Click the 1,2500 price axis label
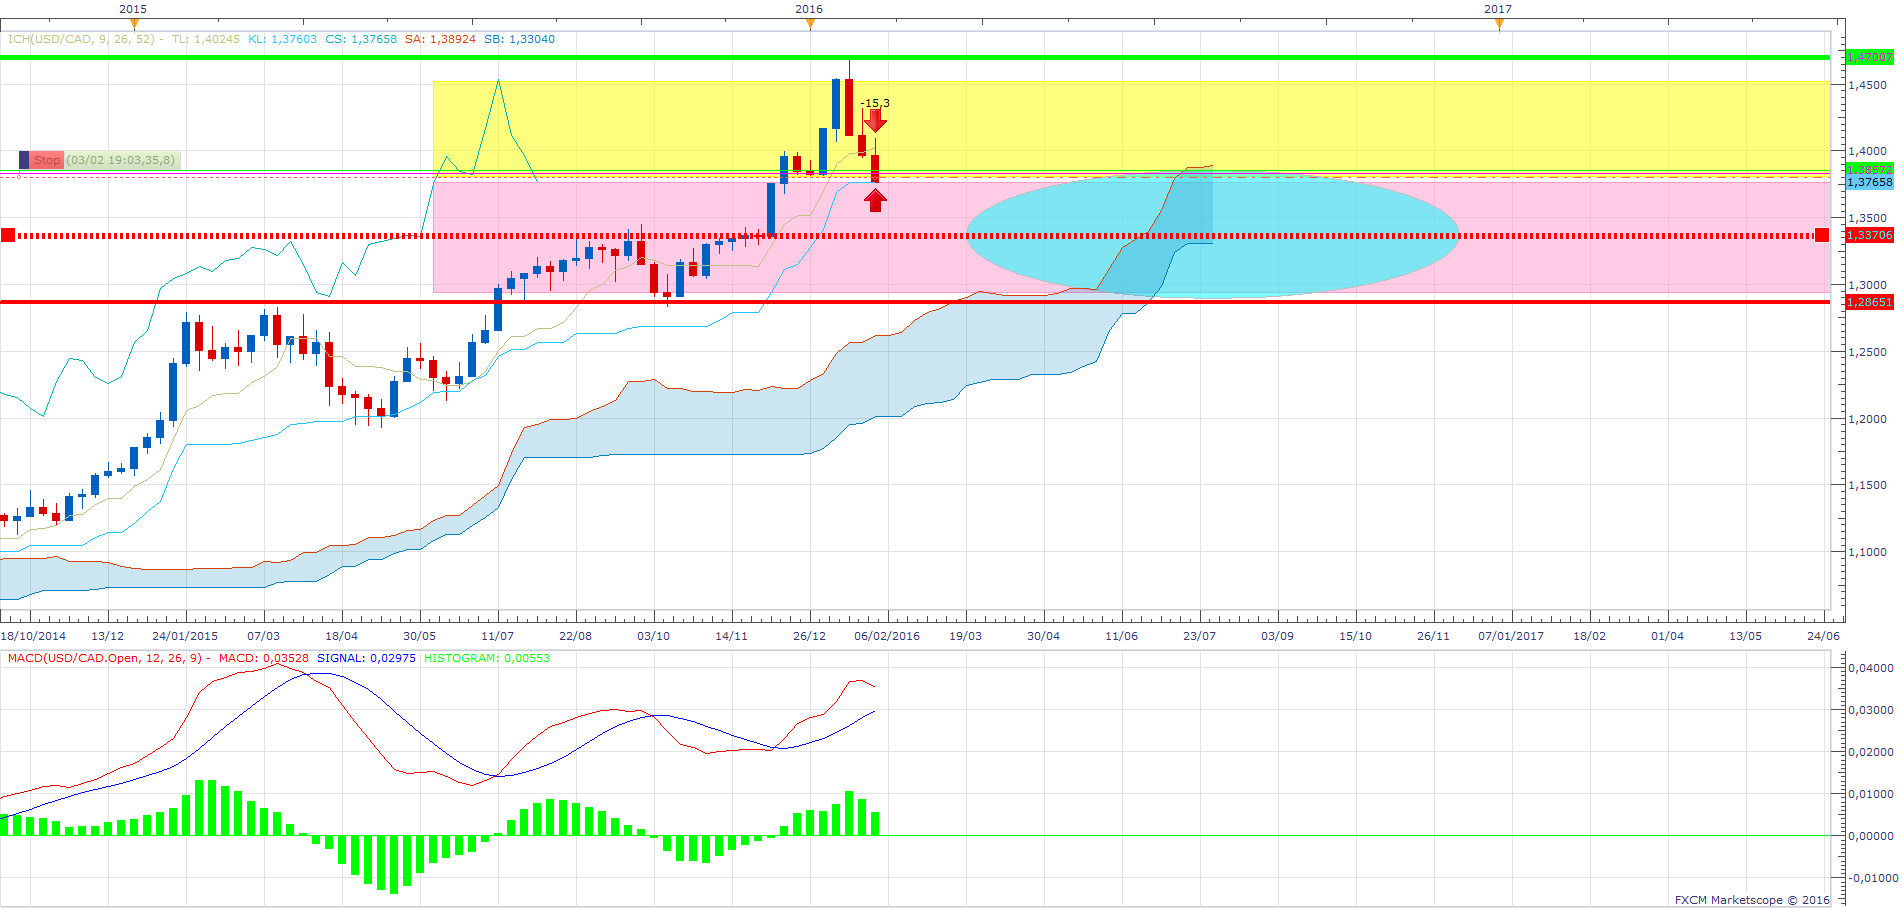The image size is (1903, 908). click(x=1868, y=352)
